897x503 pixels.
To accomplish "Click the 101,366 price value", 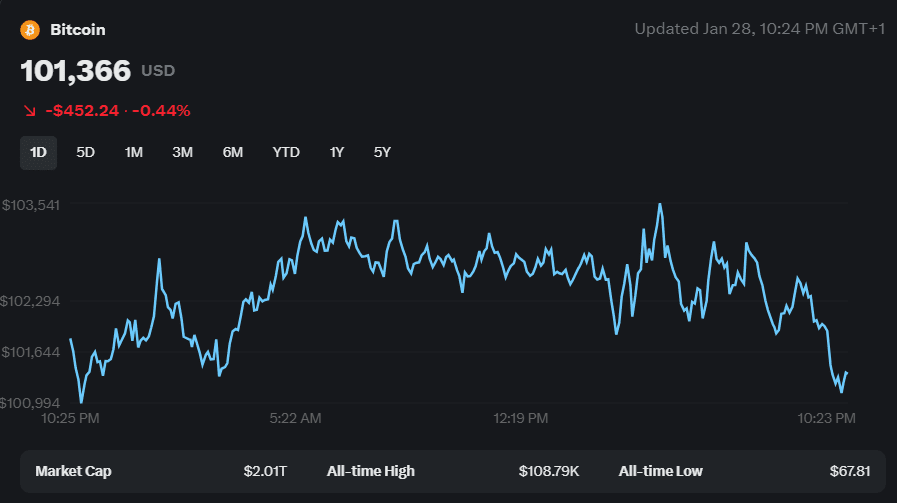I will point(76,71).
